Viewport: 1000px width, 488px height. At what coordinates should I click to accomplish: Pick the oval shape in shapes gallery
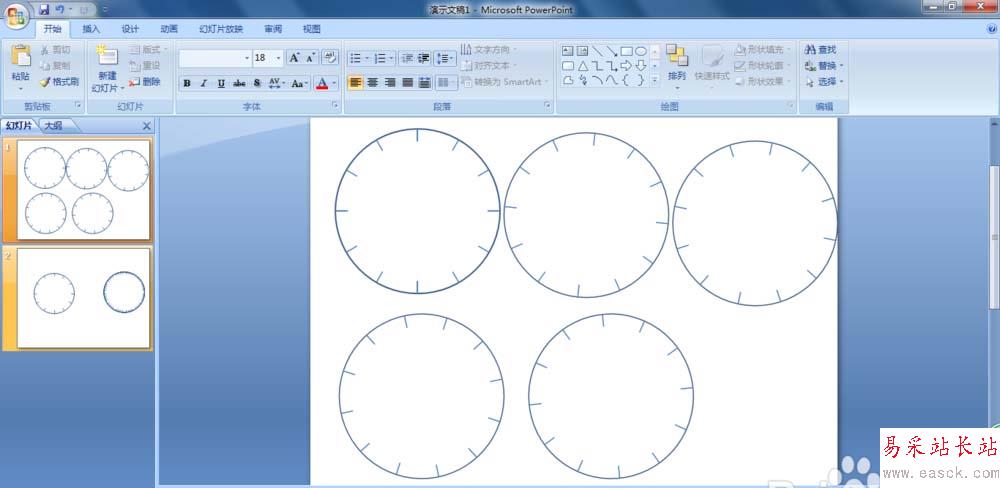click(x=640, y=51)
